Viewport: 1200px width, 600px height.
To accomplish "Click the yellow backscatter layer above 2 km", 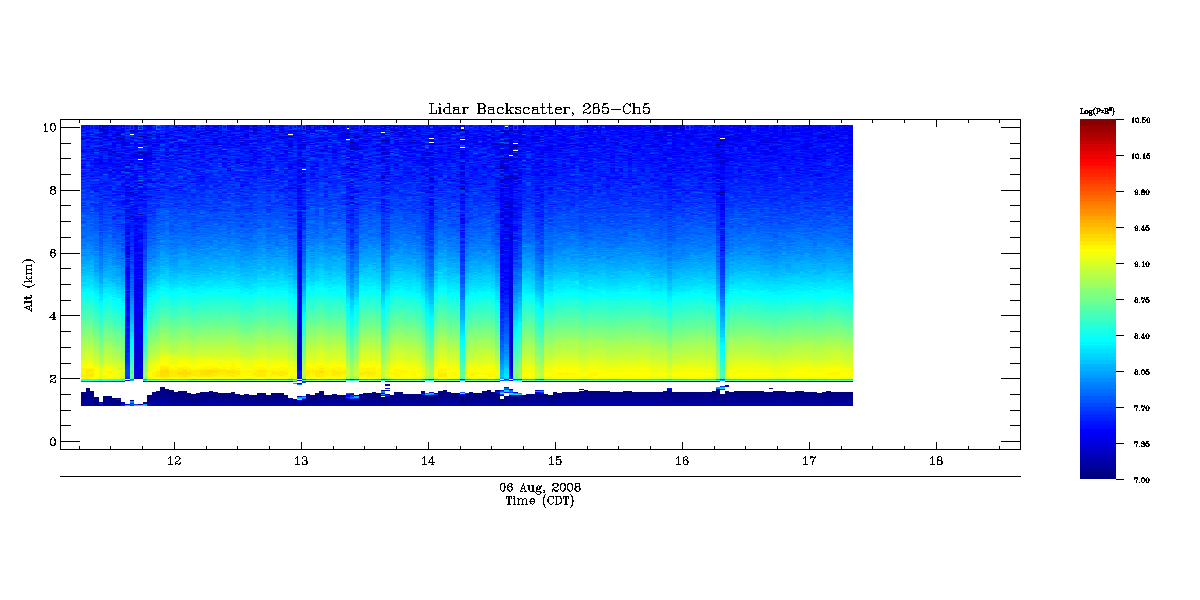I will tap(466, 368).
